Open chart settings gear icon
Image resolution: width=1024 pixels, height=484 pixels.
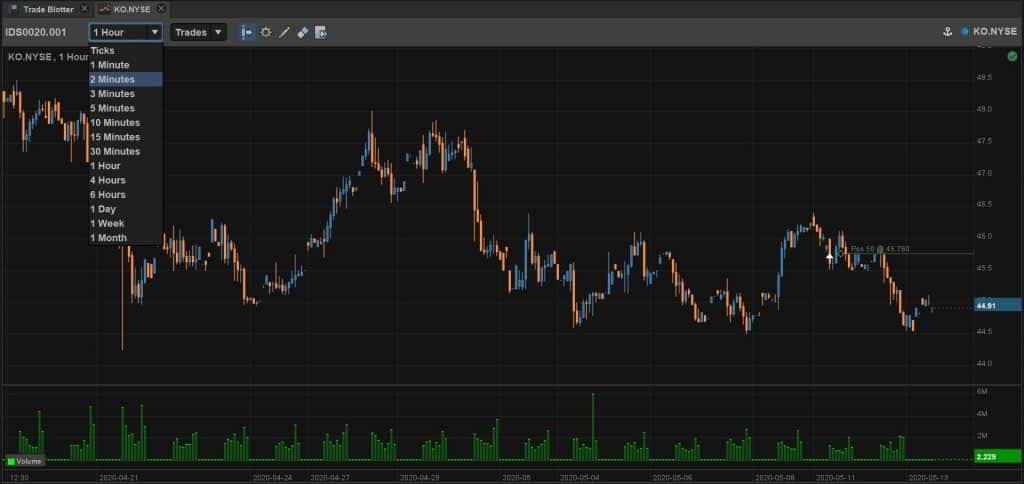tap(266, 32)
